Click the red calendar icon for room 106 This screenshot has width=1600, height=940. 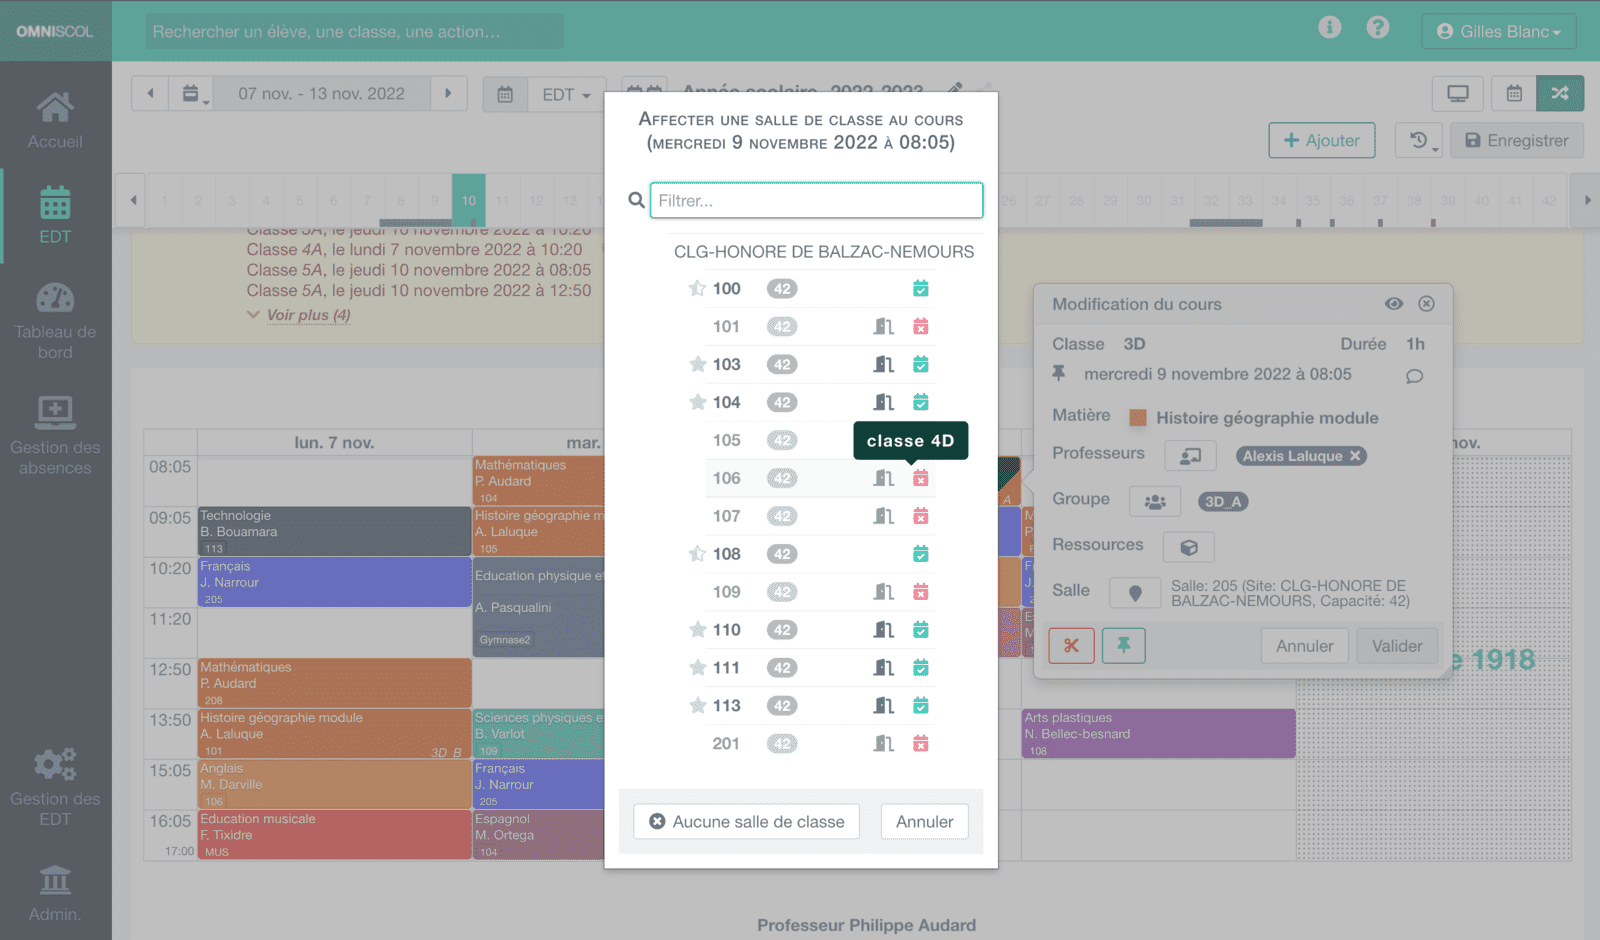[921, 479]
